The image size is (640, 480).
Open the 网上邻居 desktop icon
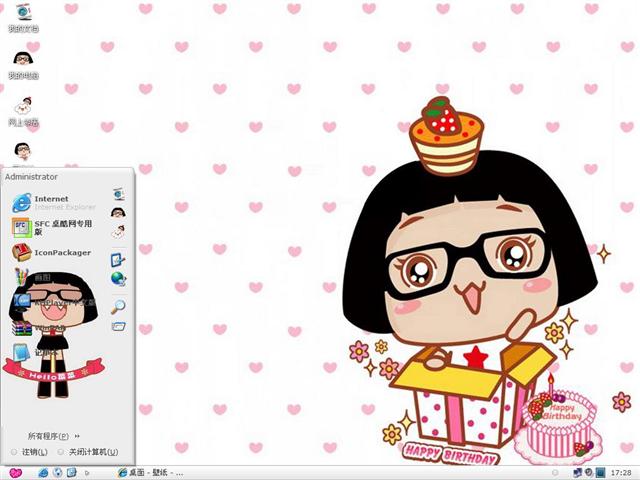[x=22, y=110]
